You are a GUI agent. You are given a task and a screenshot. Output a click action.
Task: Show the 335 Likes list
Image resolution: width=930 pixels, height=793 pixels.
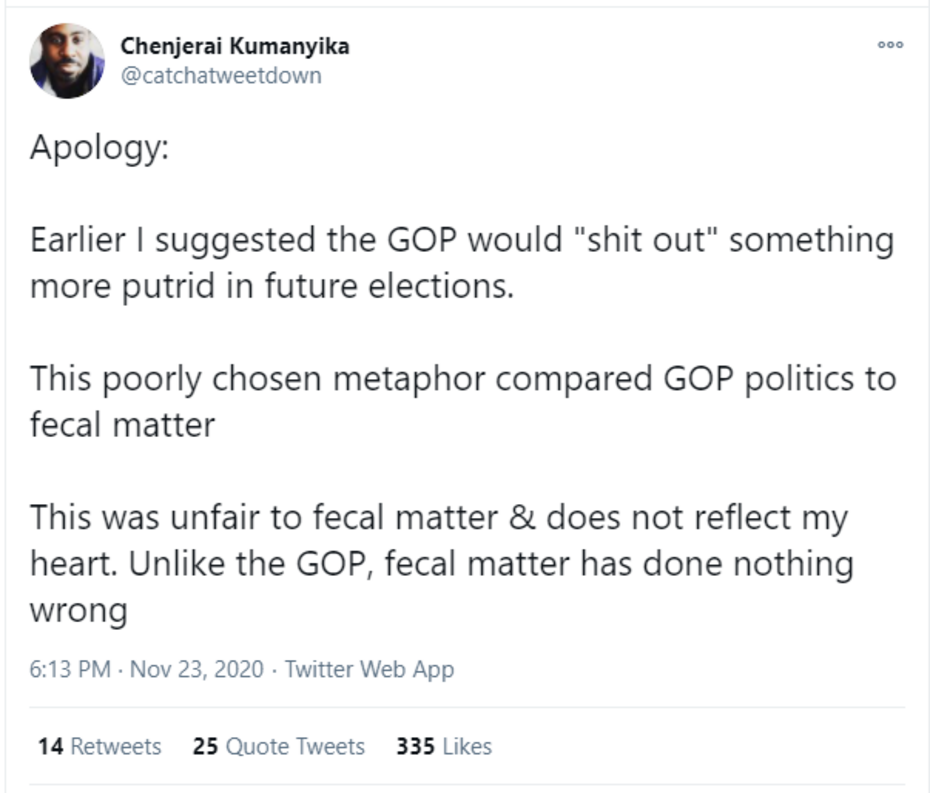[444, 746]
